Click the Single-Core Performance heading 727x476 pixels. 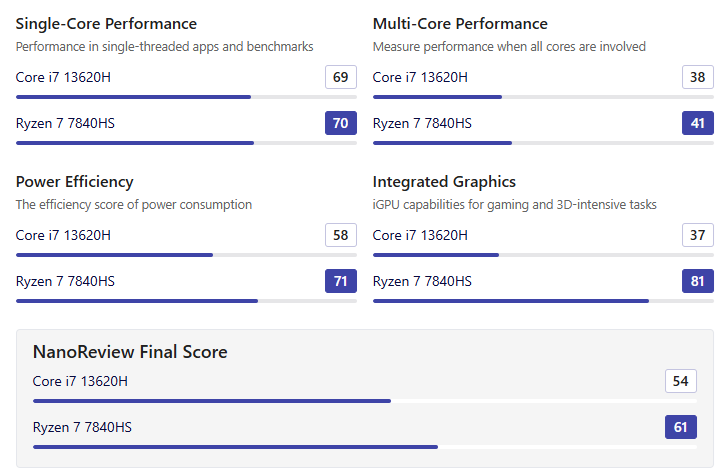(106, 24)
